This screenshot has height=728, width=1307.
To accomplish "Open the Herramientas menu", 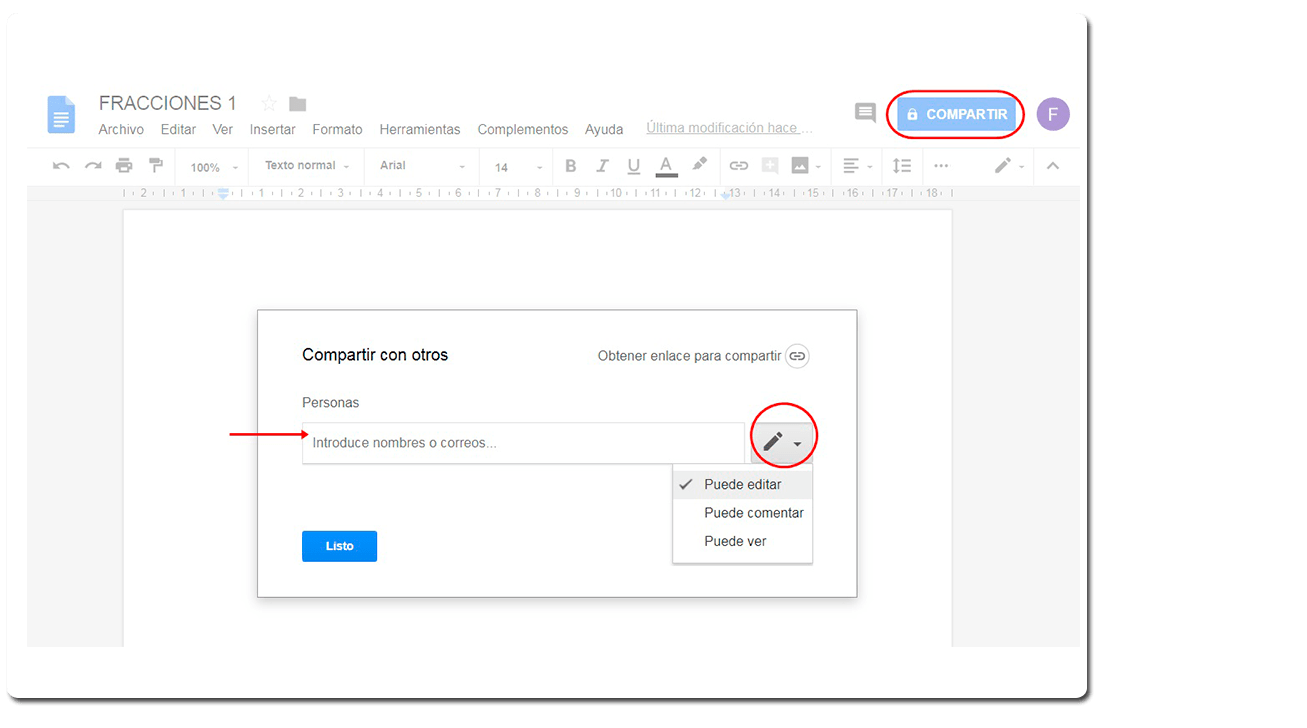I will coord(420,129).
